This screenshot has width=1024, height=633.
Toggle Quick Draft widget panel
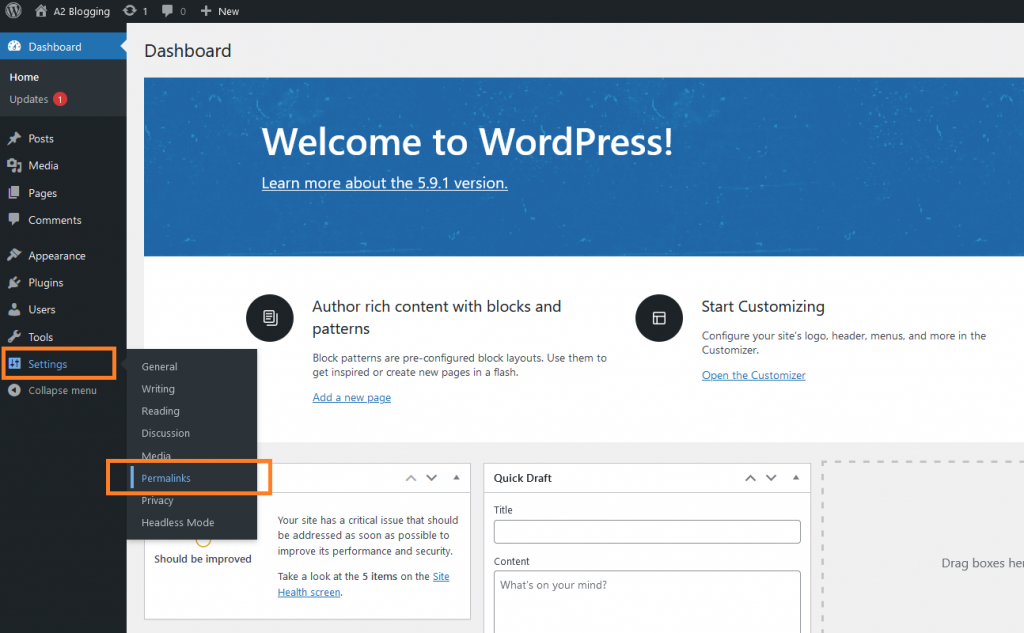(x=796, y=478)
